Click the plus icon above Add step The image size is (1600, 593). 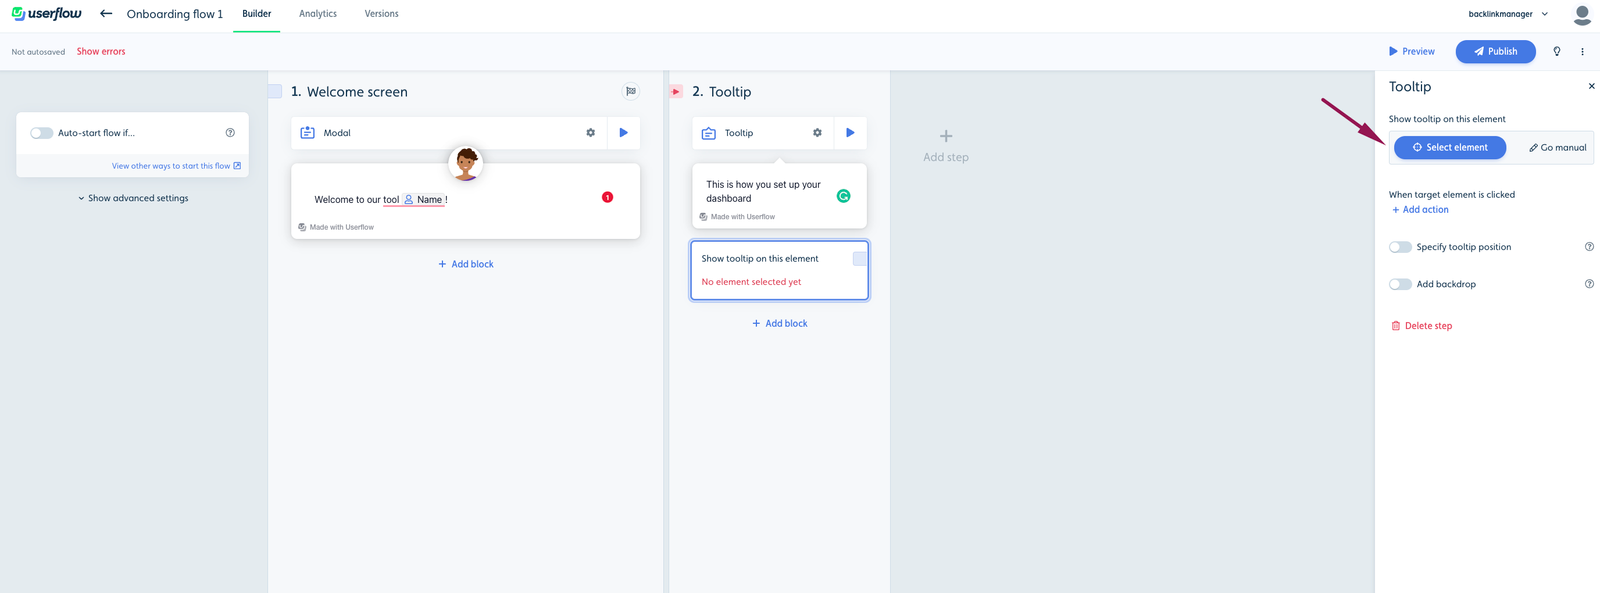click(946, 136)
